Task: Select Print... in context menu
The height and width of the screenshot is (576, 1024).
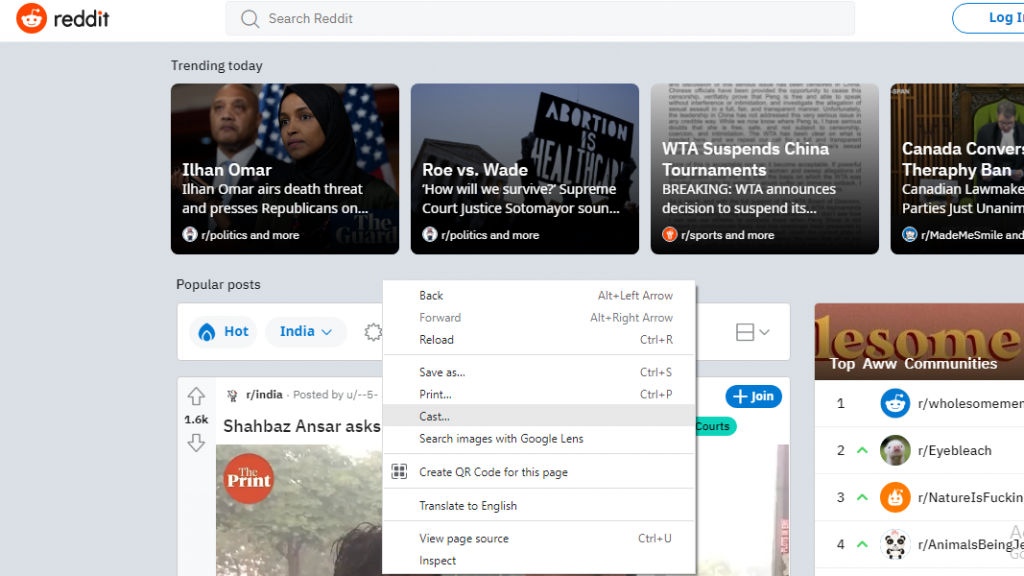Action: (539, 394)
